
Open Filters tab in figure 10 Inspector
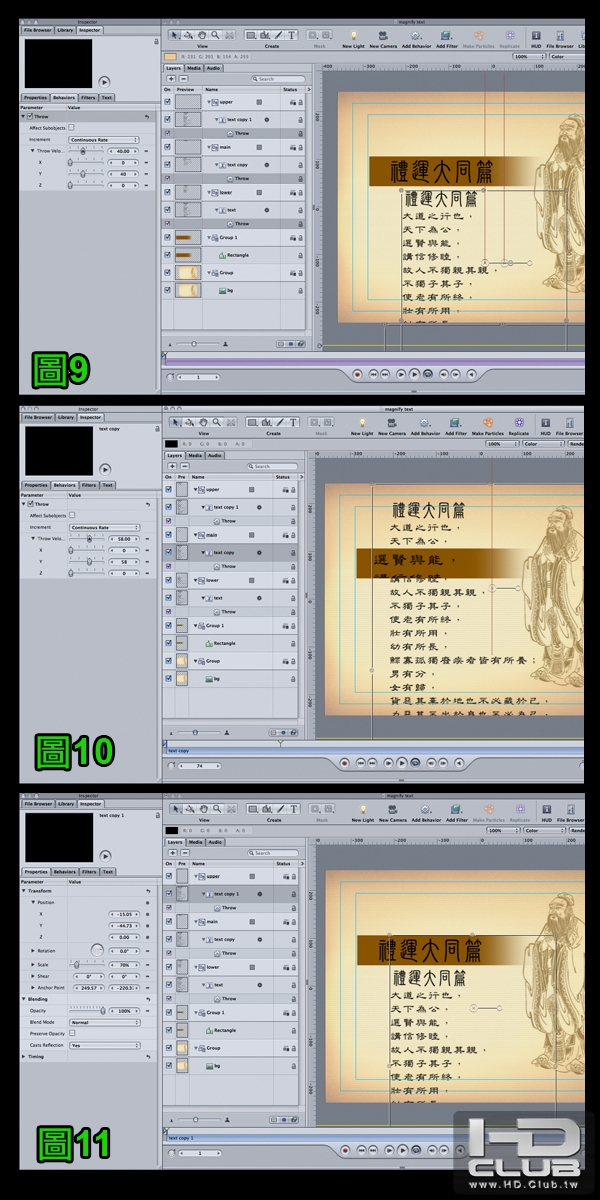pyautogui.click(x=88, y=485)
